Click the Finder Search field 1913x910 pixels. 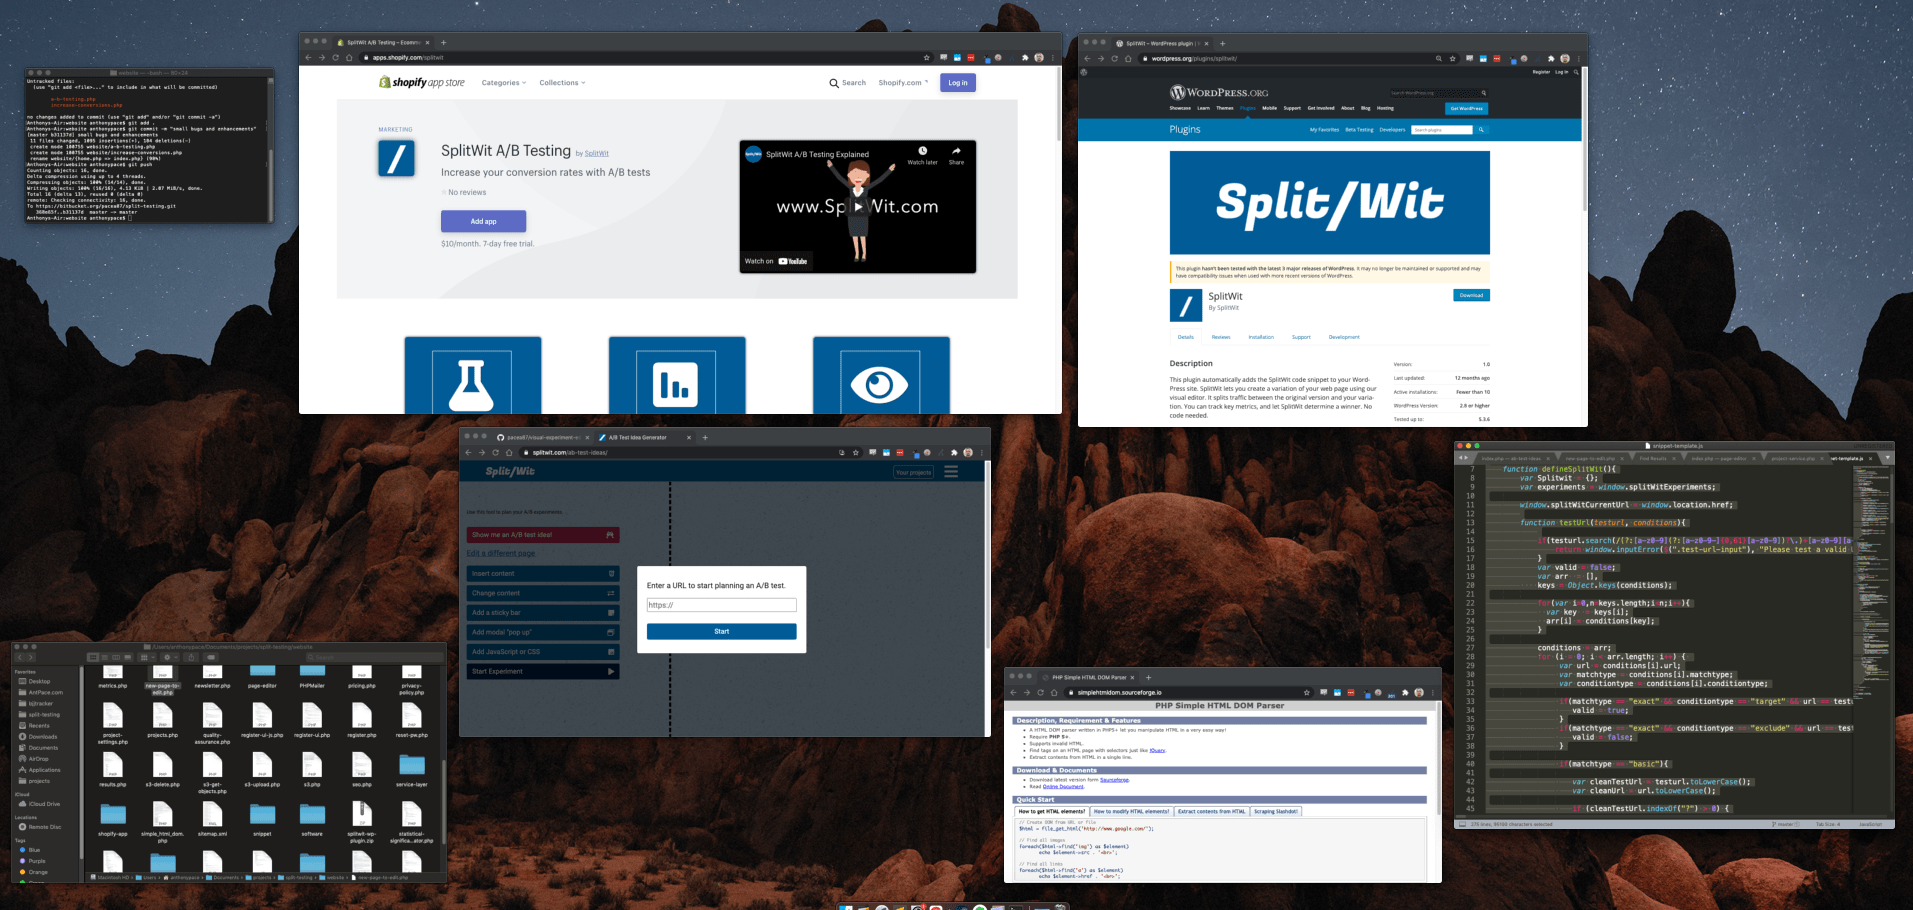click(x=374, y=657)
